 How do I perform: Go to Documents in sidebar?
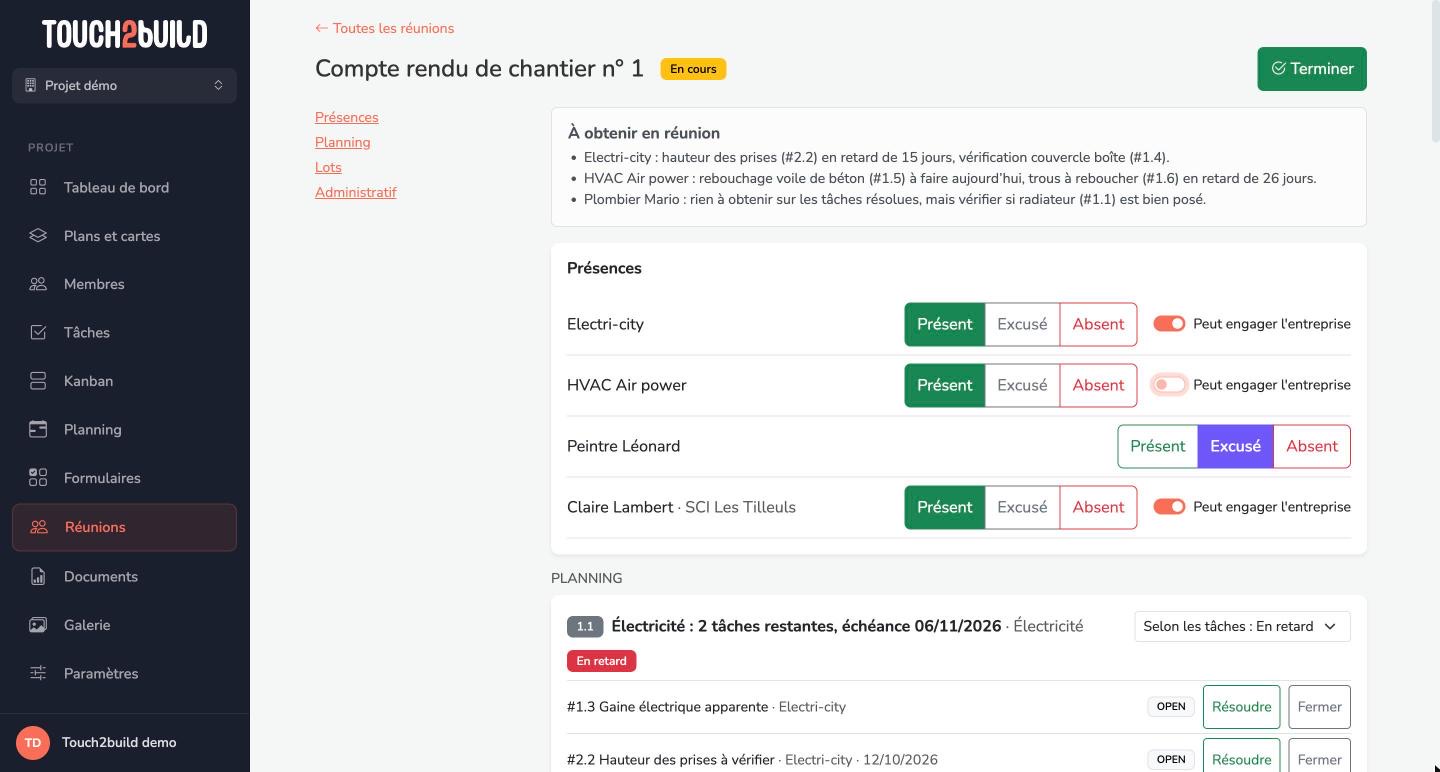point(125,576)
